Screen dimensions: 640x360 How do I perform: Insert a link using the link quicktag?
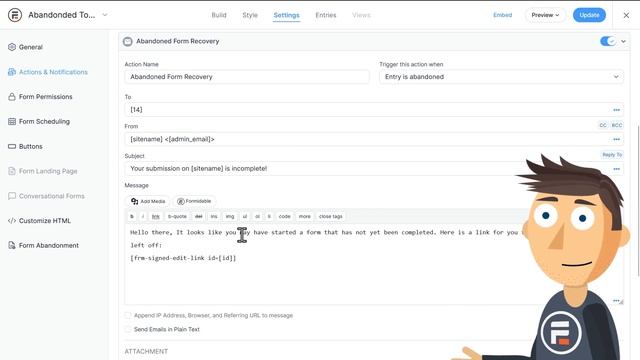(x=156, y=216)
